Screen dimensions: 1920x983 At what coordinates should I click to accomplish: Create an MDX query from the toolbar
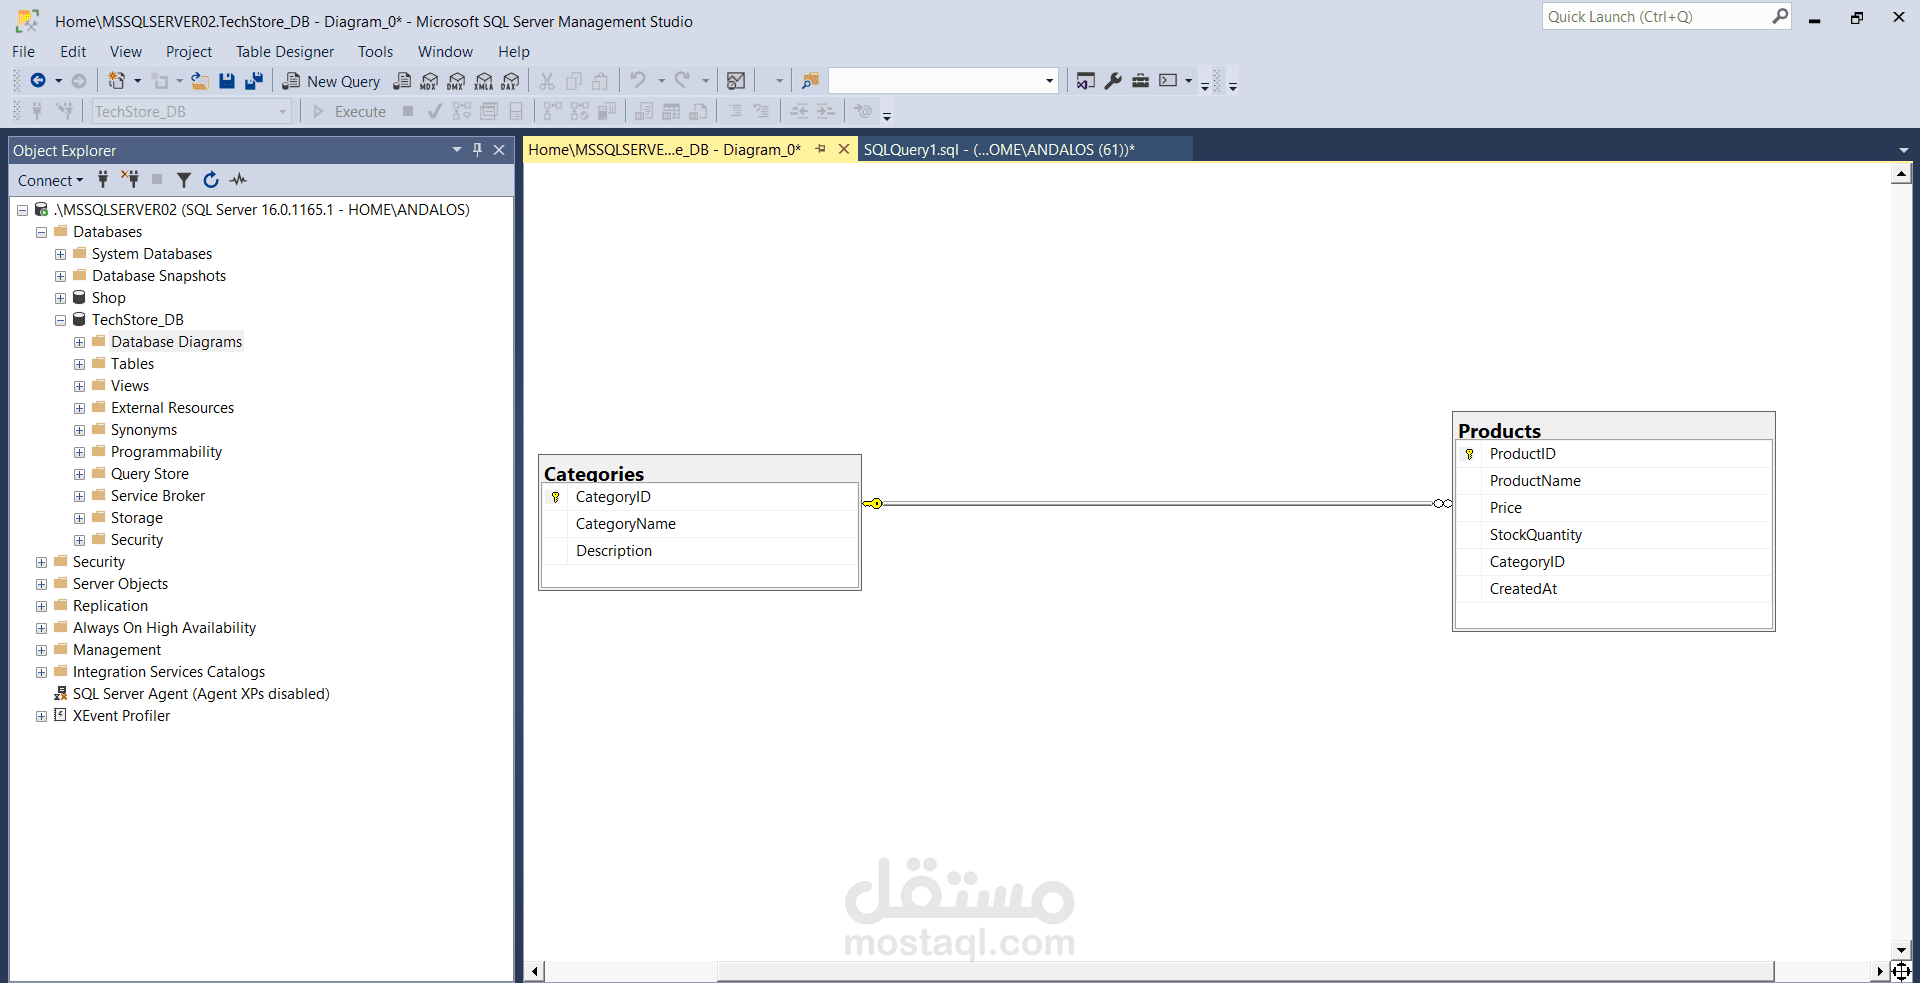429,81
